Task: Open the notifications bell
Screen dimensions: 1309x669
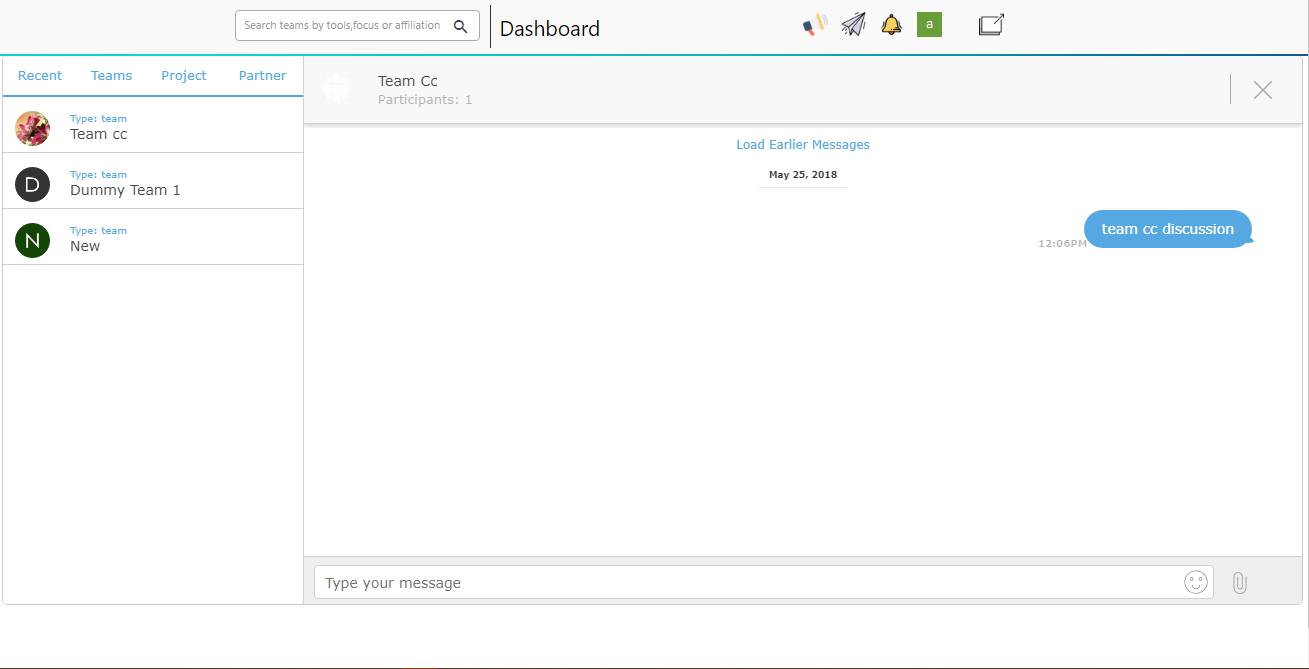Action: tap(891, 25)
